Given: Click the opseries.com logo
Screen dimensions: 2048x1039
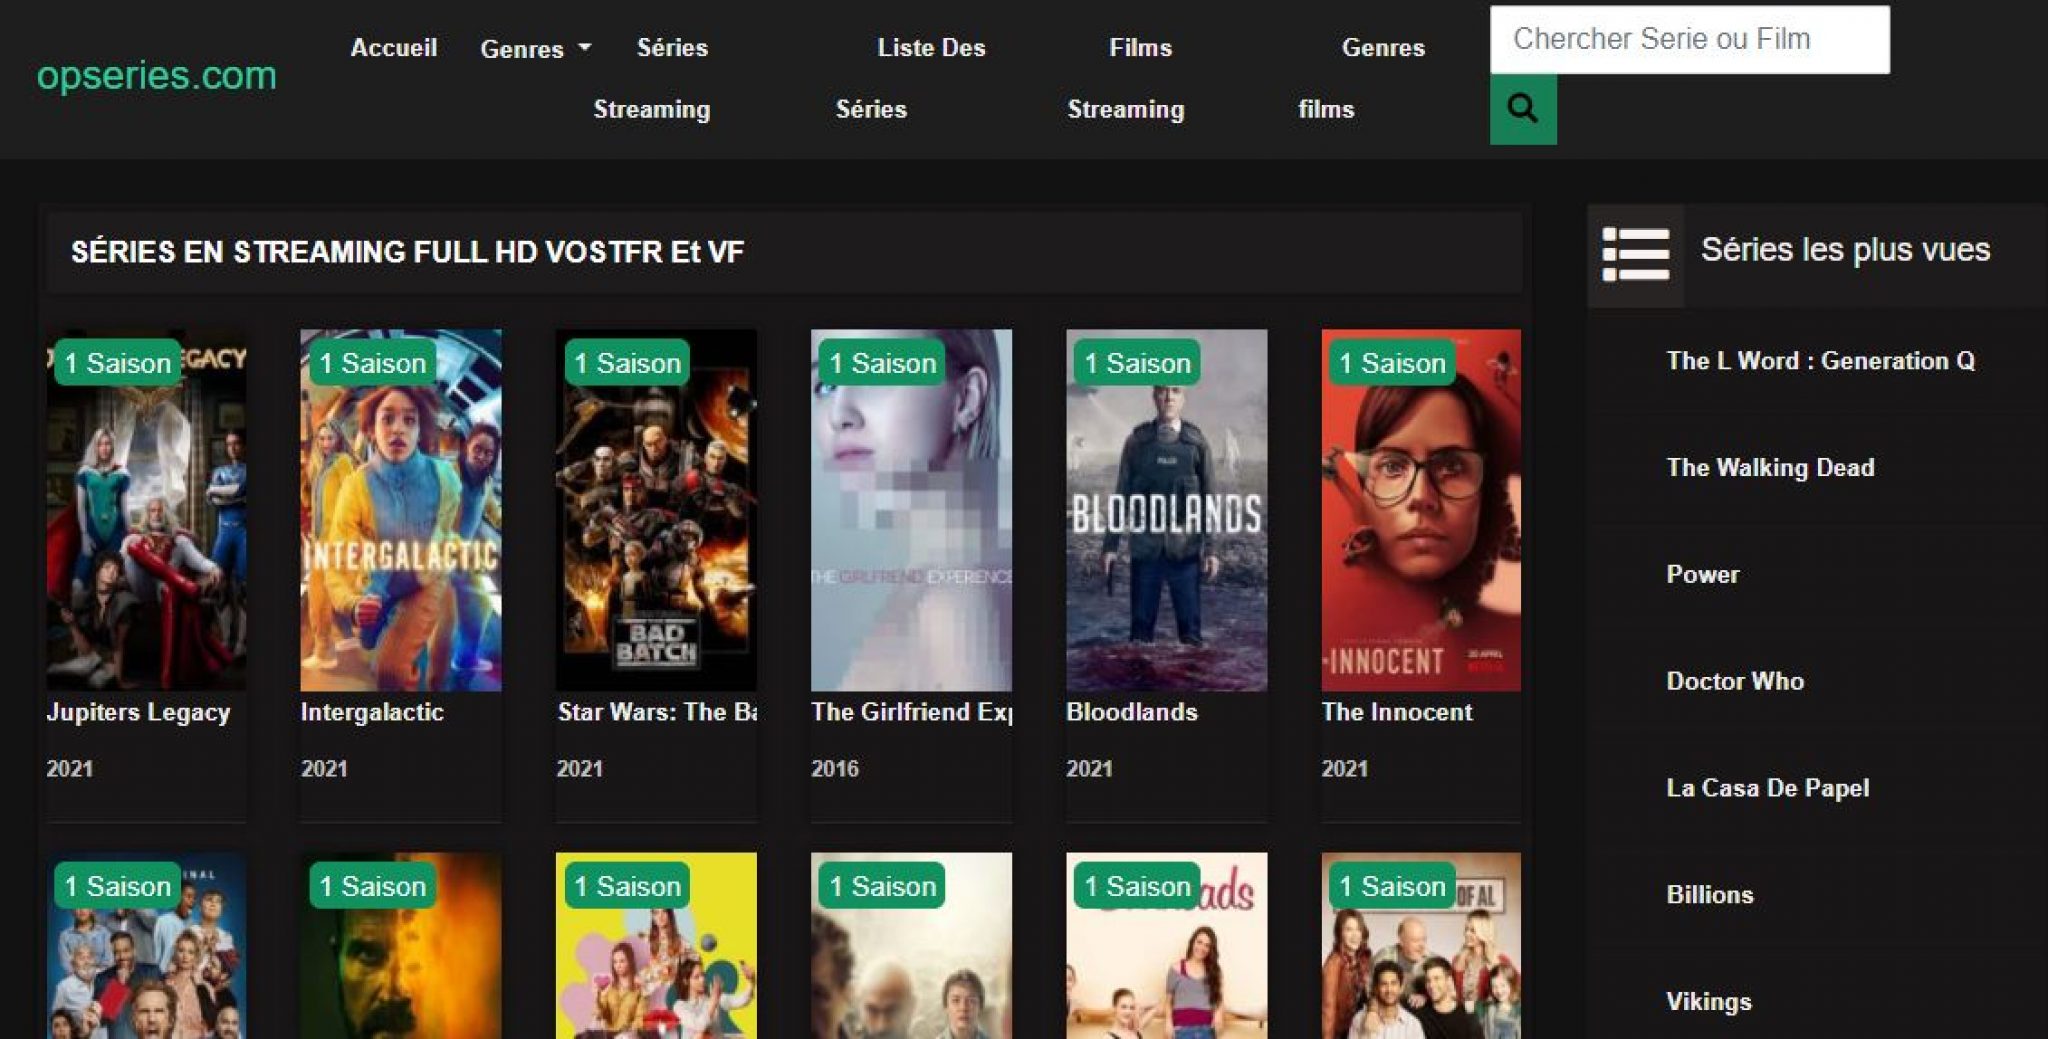Looking at the screenshot, I should pos(157,76).
